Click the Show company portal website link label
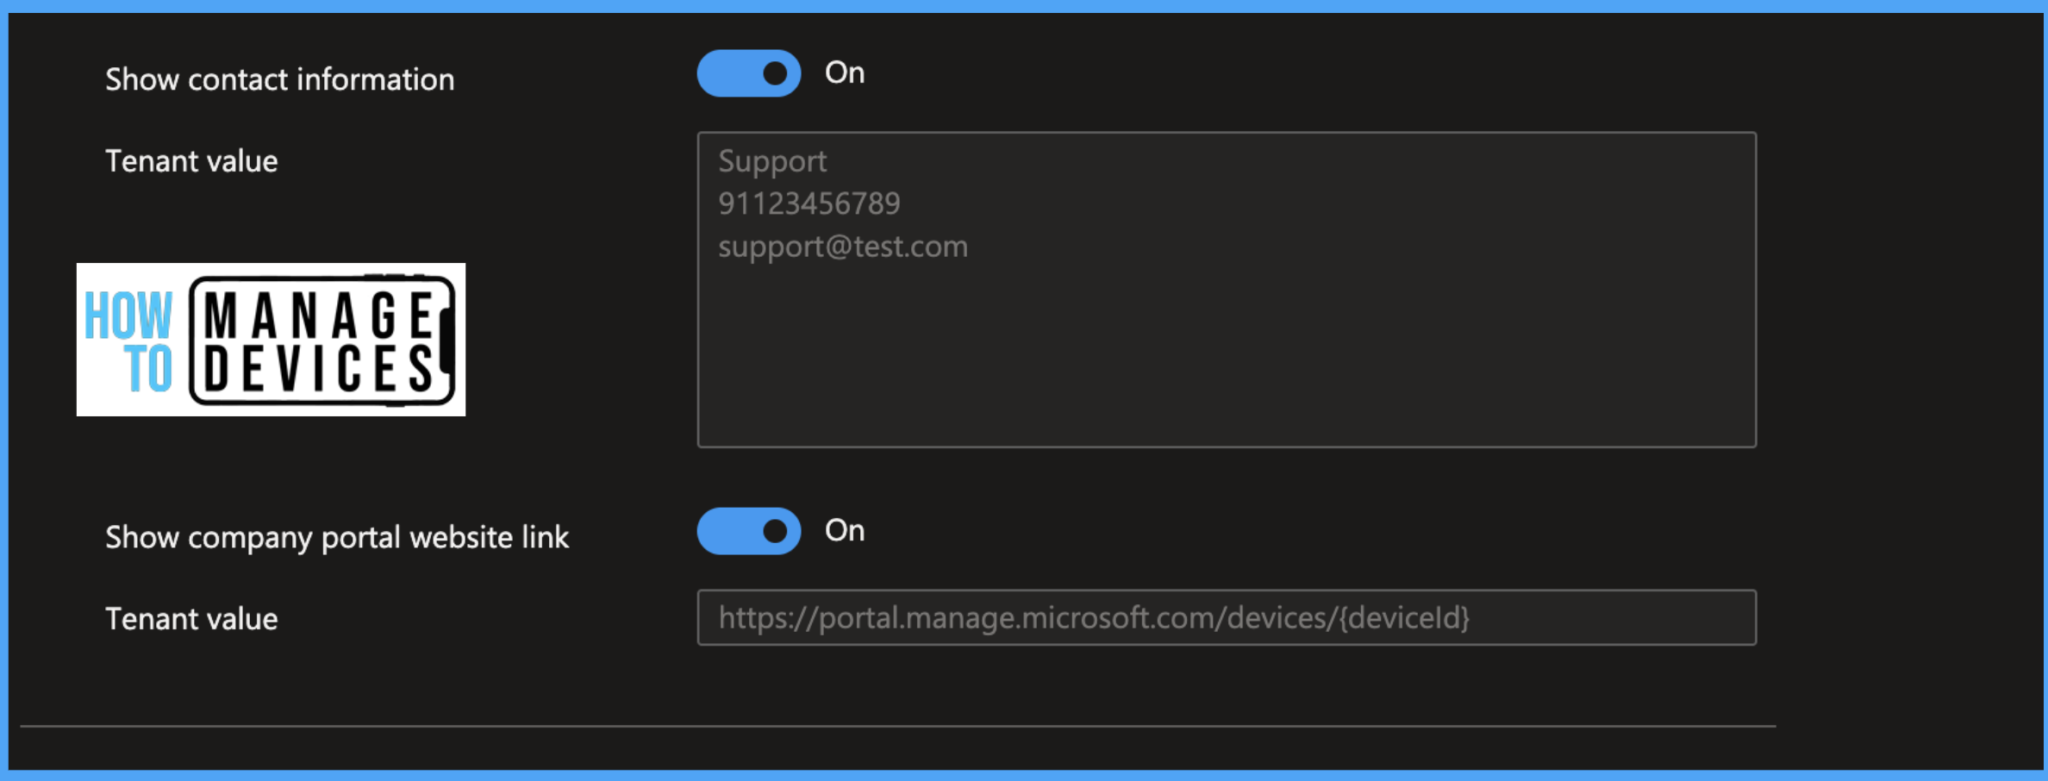The height and width of the screenshot is (781, 2048). (x=337, y=538)
